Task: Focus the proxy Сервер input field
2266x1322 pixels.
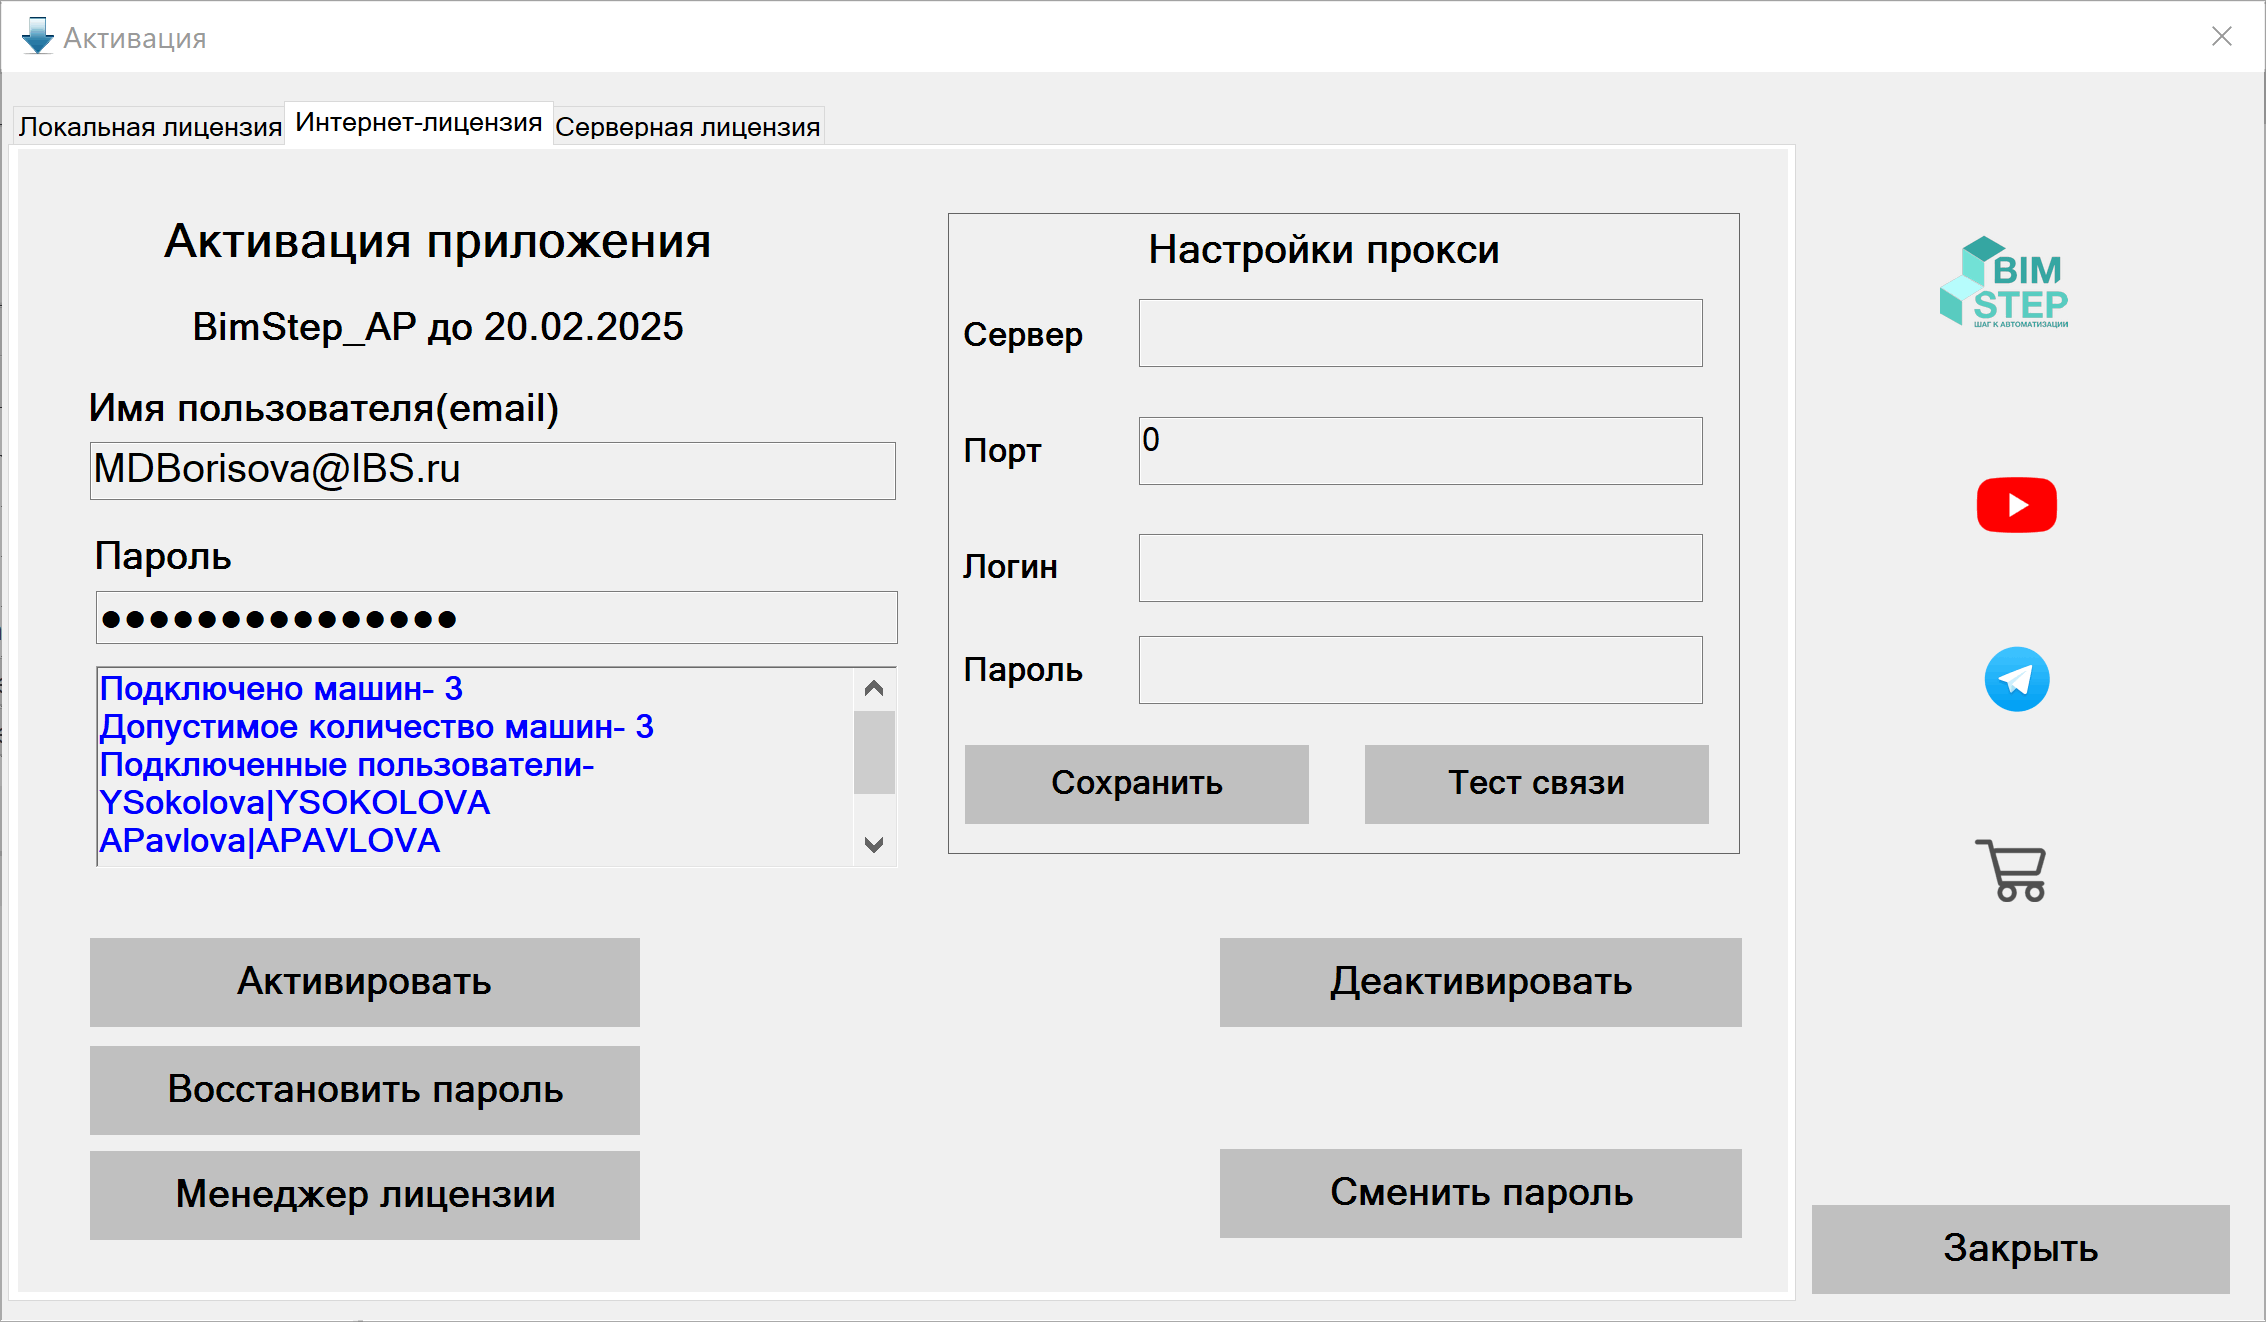Action: 1421,333
